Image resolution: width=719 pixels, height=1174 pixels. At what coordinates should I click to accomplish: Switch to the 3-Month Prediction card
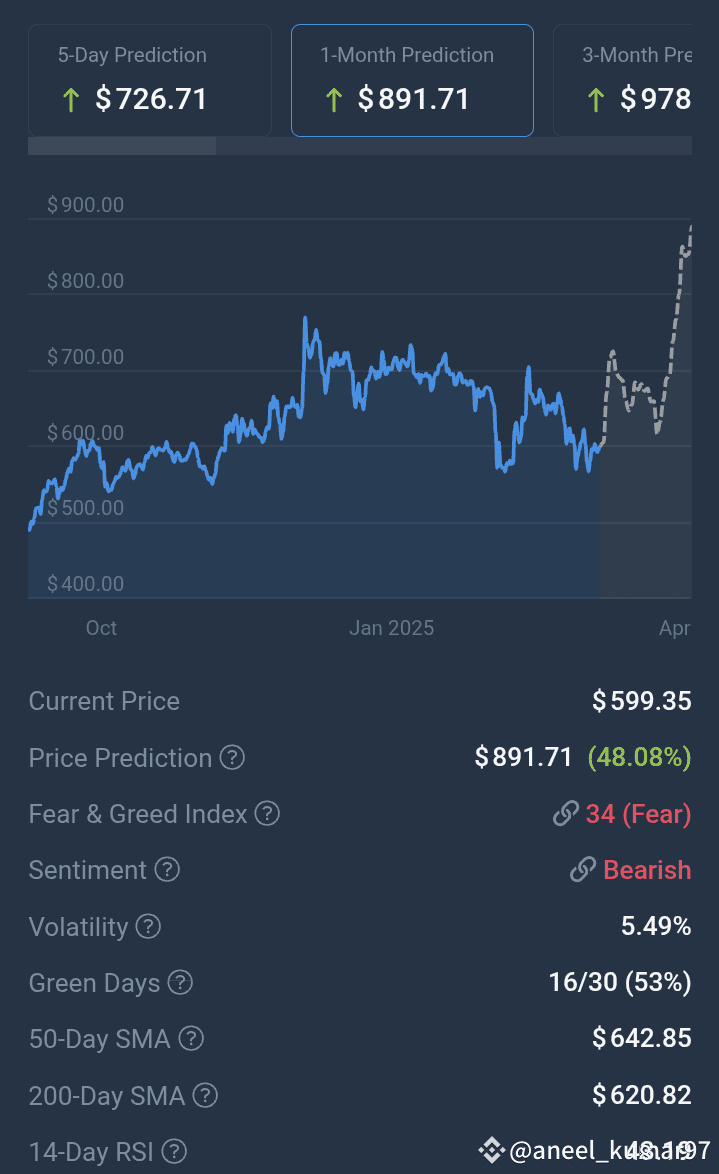tap(630, 80)
